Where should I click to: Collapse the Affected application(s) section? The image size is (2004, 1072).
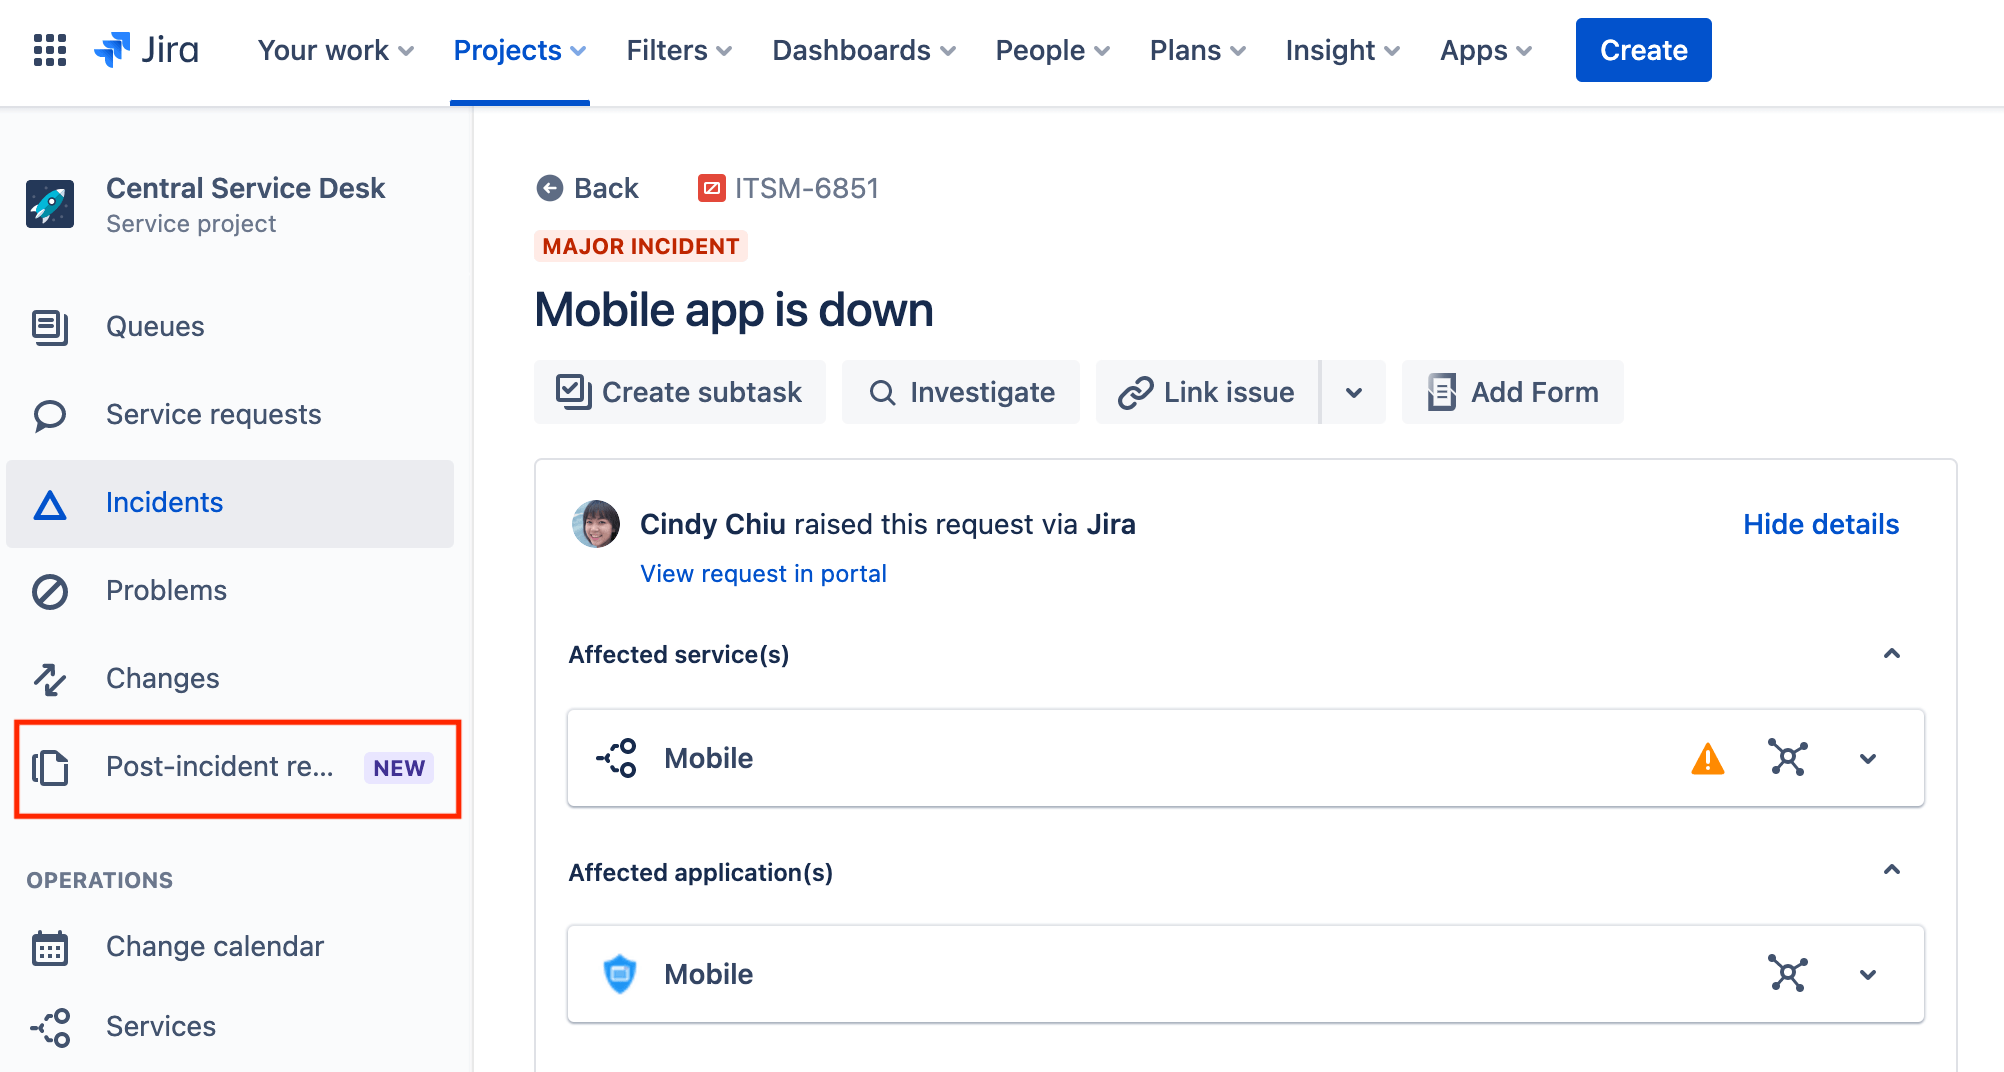point(1891,871)
